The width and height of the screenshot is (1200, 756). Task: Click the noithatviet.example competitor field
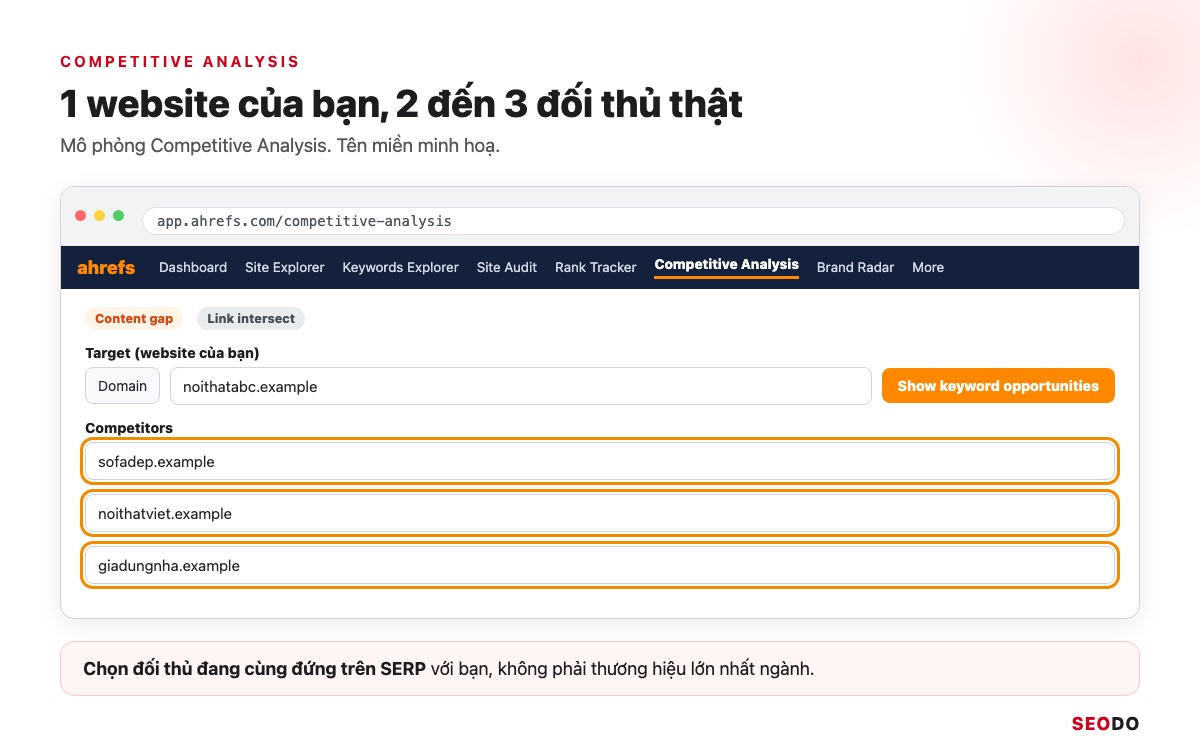[600, 514]
